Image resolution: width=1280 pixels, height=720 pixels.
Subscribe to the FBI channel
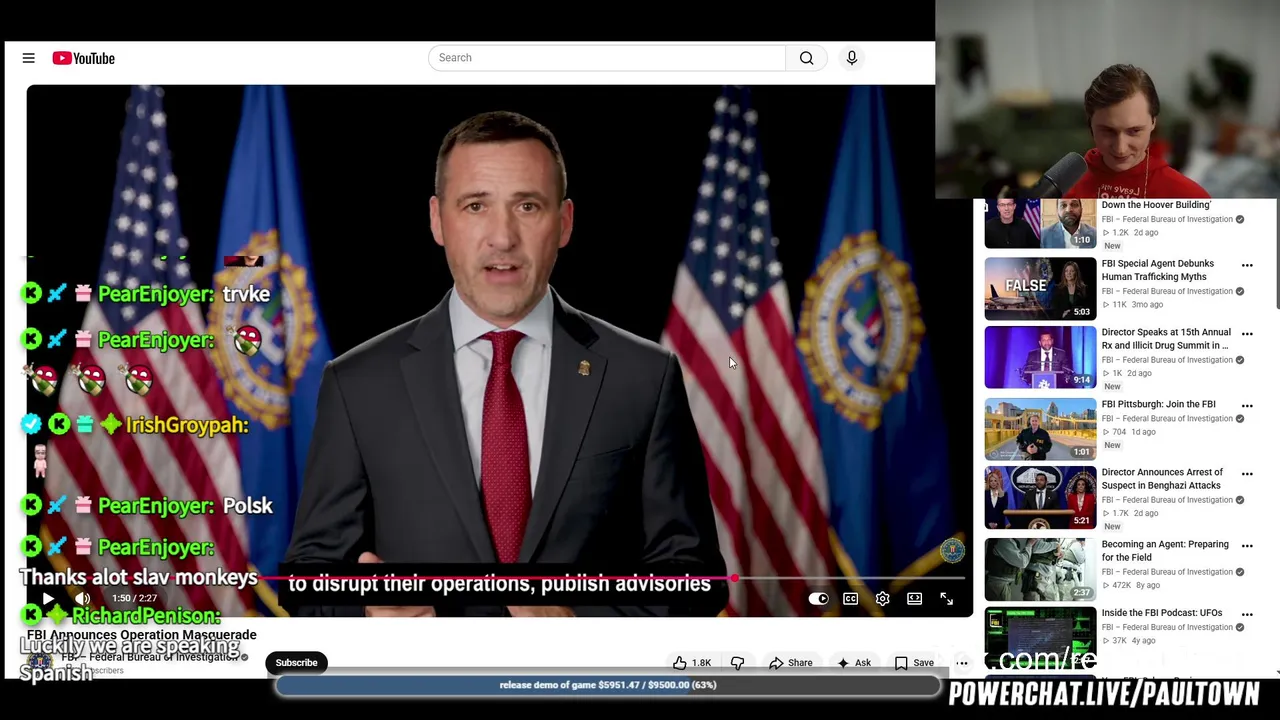pyautogui.click(x=296, y=662)
